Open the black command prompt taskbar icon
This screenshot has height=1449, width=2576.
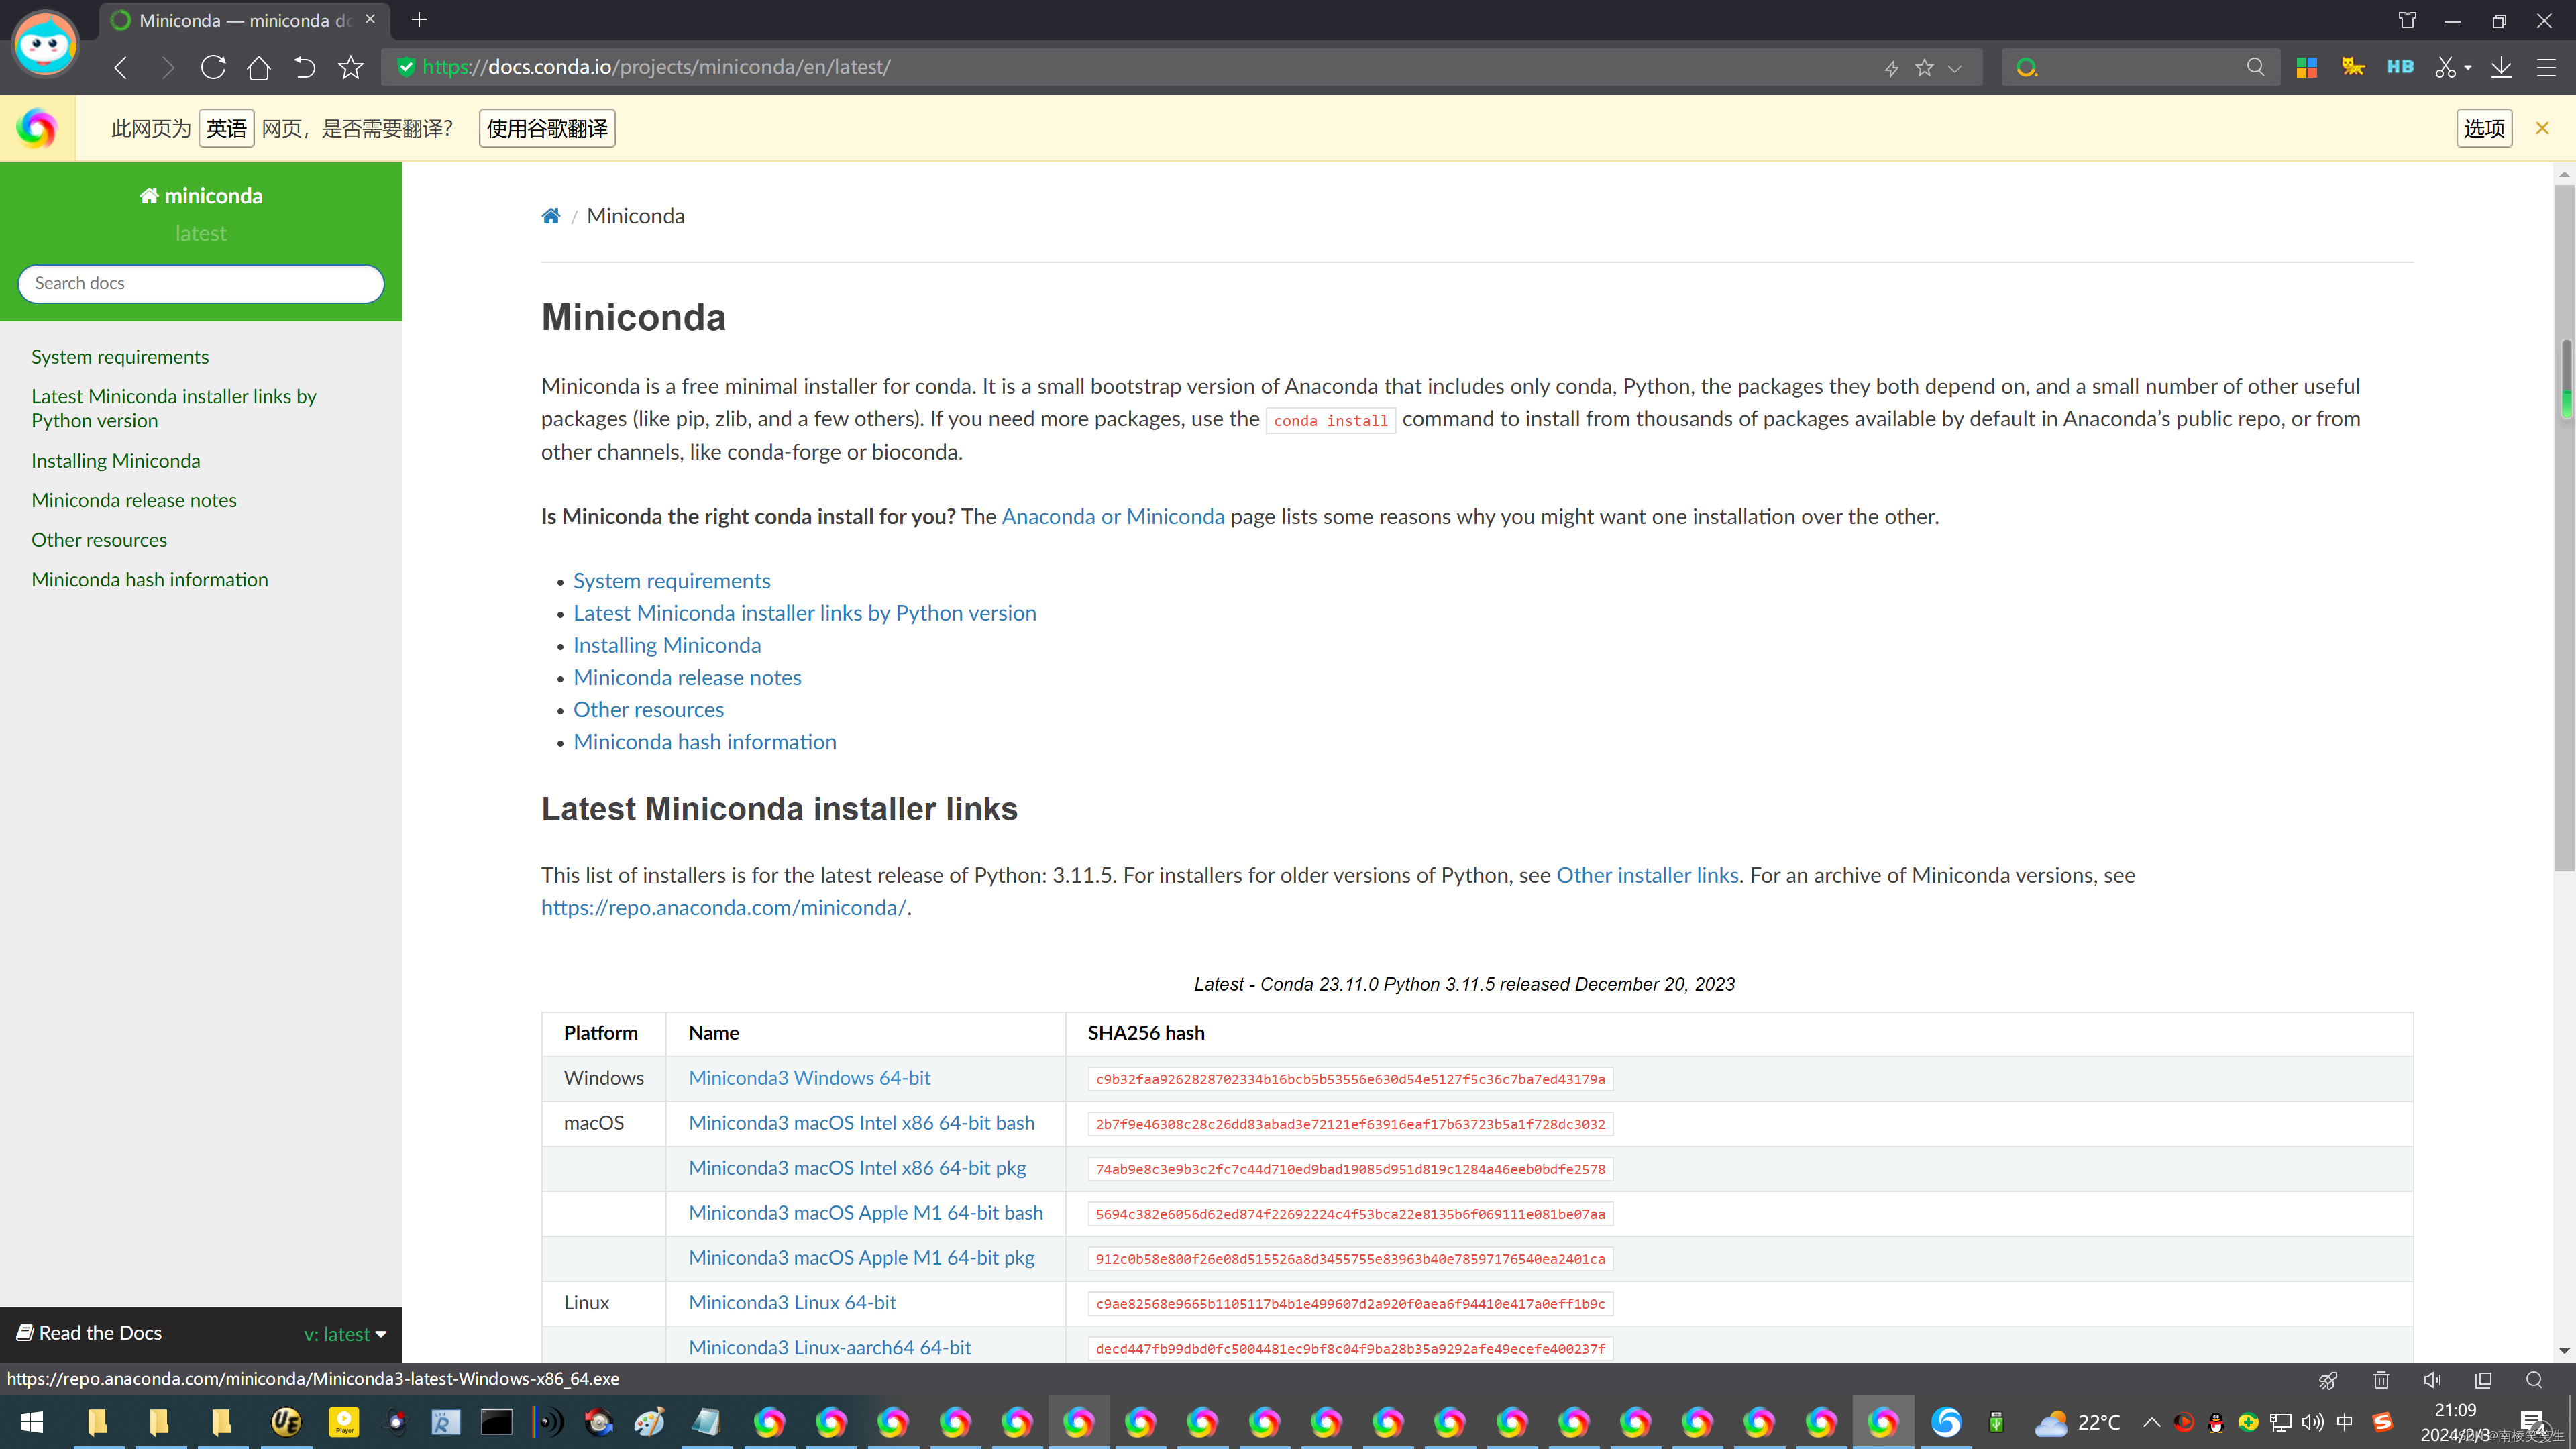tap(496, 1422)
